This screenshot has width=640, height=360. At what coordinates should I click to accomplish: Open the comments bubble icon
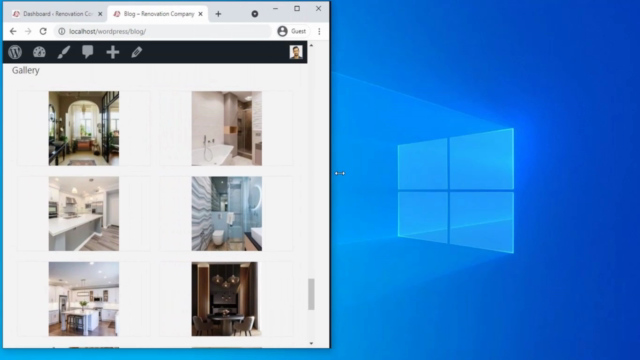(x=88, y=52)
